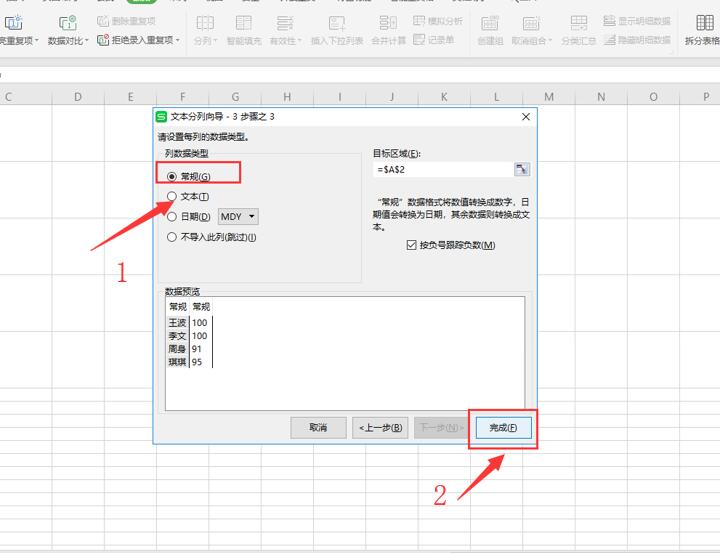Click the 取消 cancel button
This screenshot has width=728, height=553.
318,428
